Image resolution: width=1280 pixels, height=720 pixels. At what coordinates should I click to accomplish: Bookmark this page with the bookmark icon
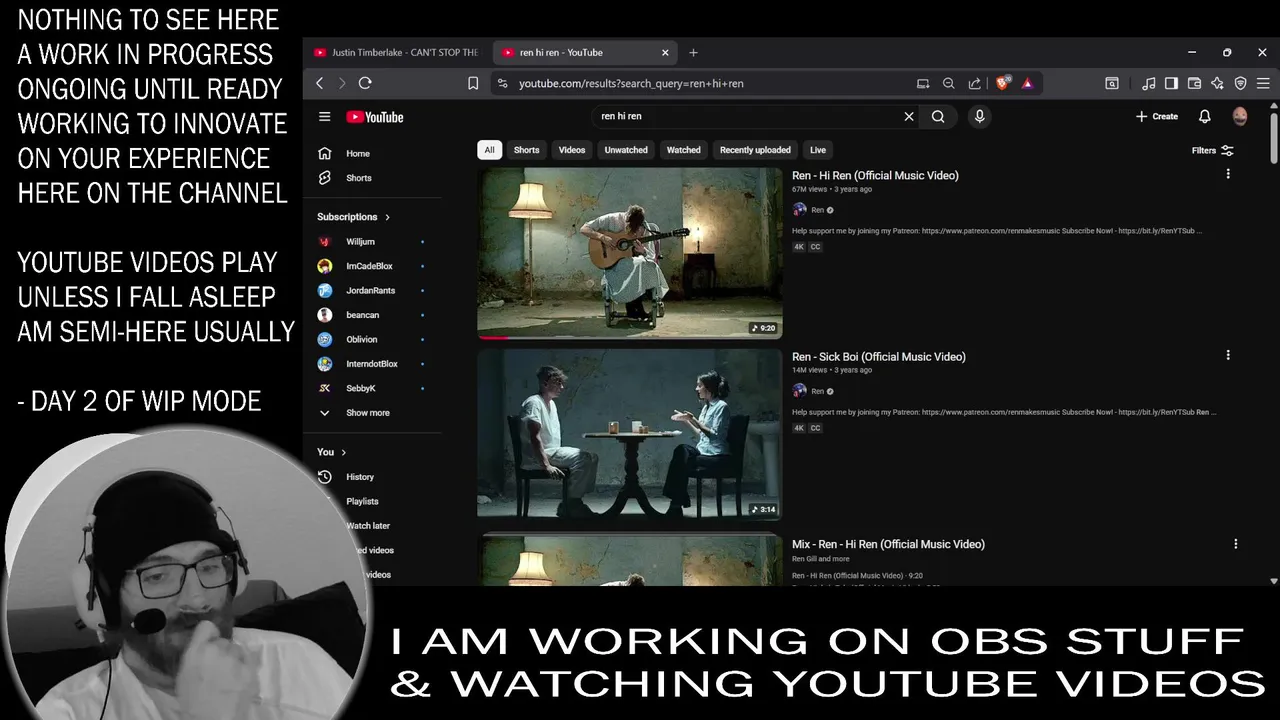pos(473,83)
